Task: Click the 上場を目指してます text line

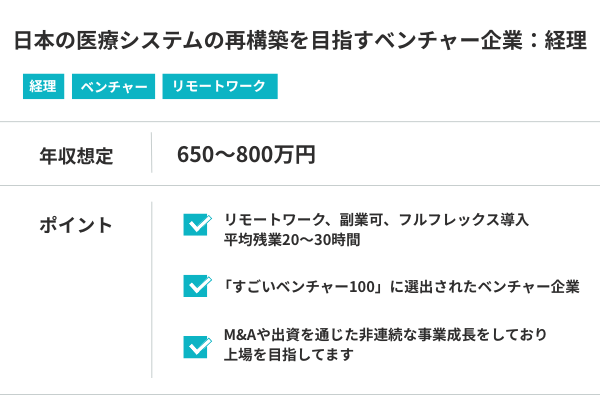Action: (x=289, y=356)
